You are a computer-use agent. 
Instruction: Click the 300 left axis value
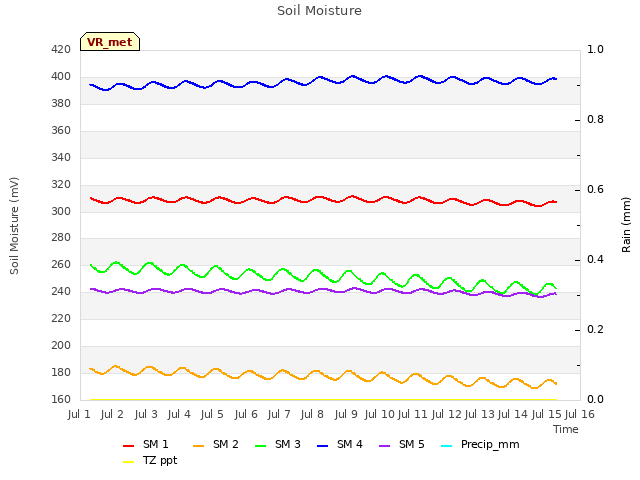click(x=61, y=211)
